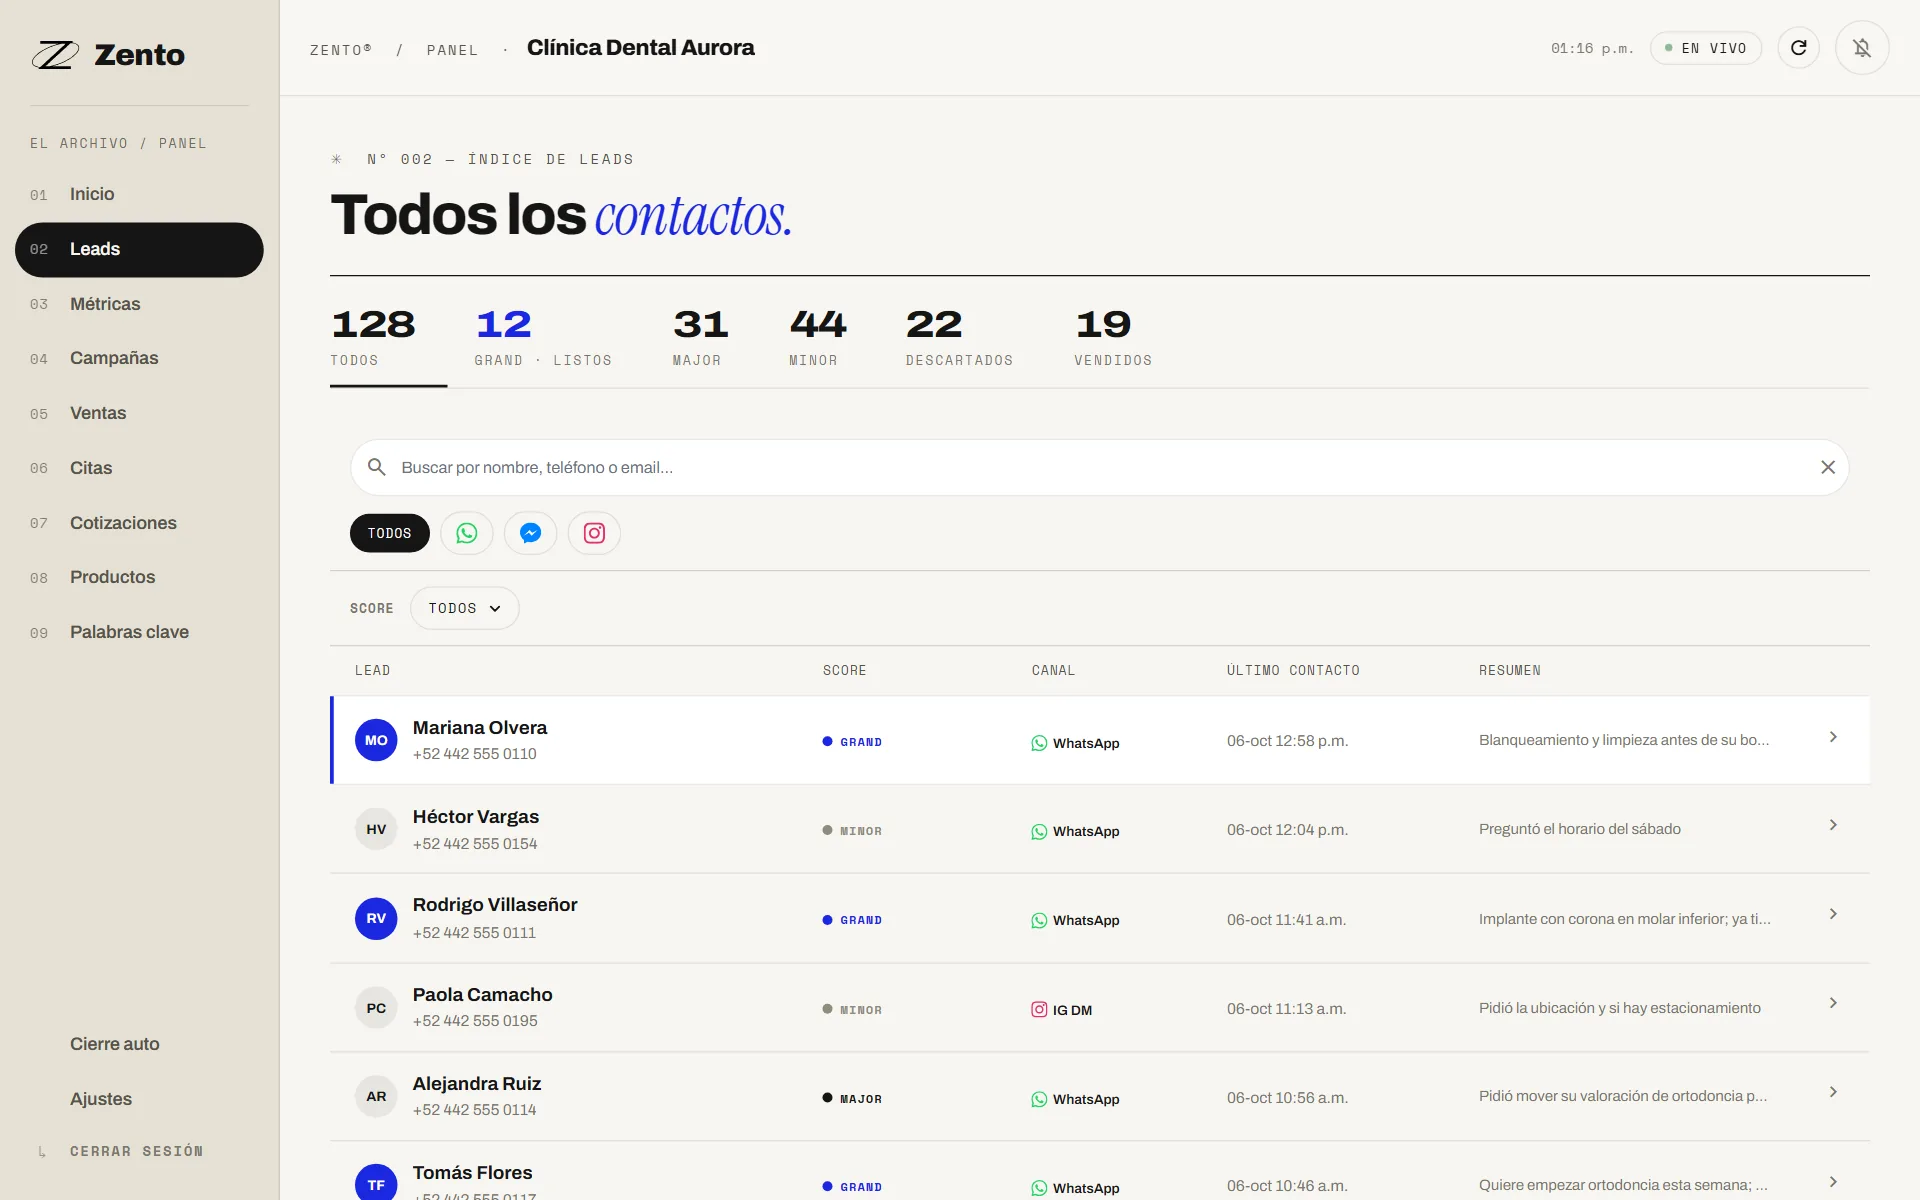This screenshot has width=1920, height=1200.
Task: Click the Zento logo icon
Action: tap(55, 55)
